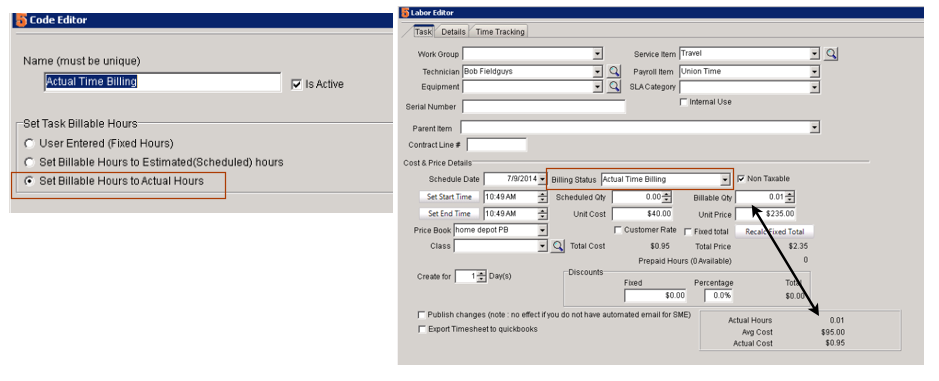The height and width of the screenshot is (381, 939).
Task: Uncheck the Is Active checkbox
Action: 296,84
